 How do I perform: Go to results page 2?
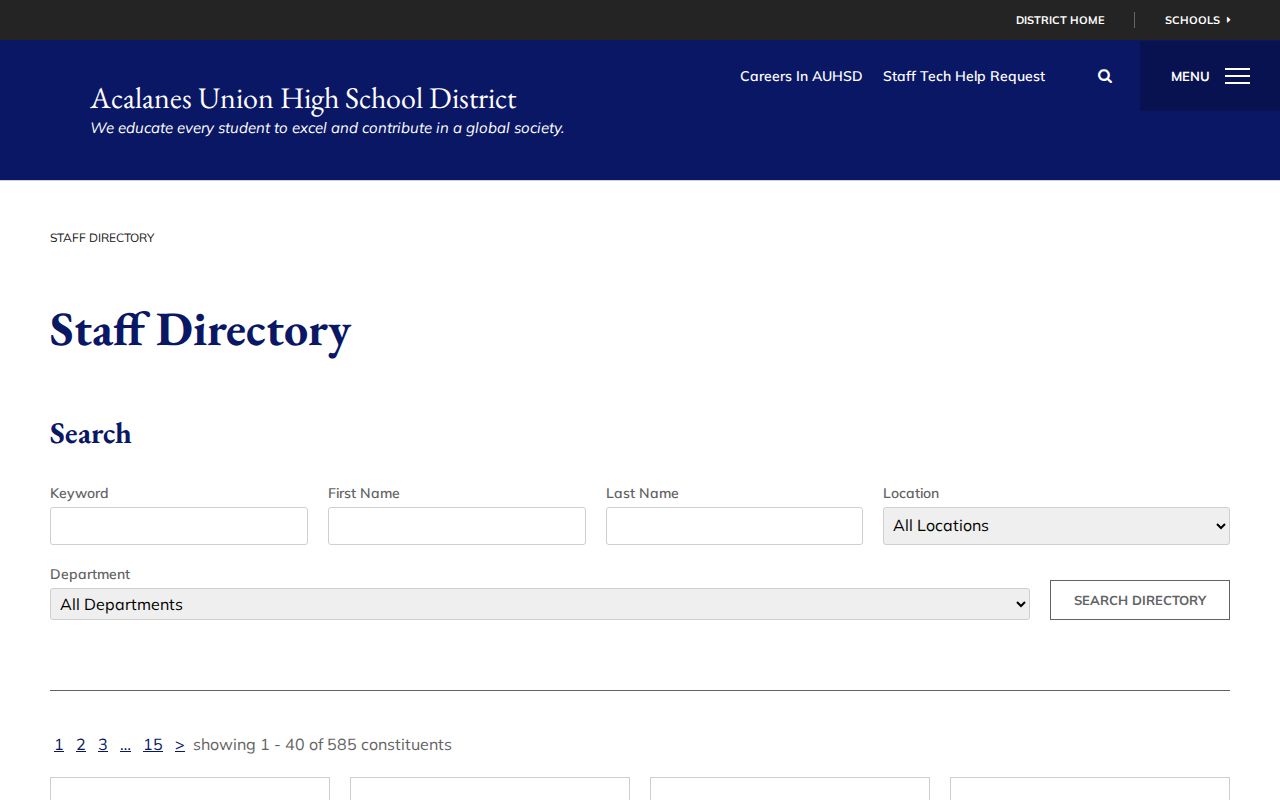(x=81, y=745)
